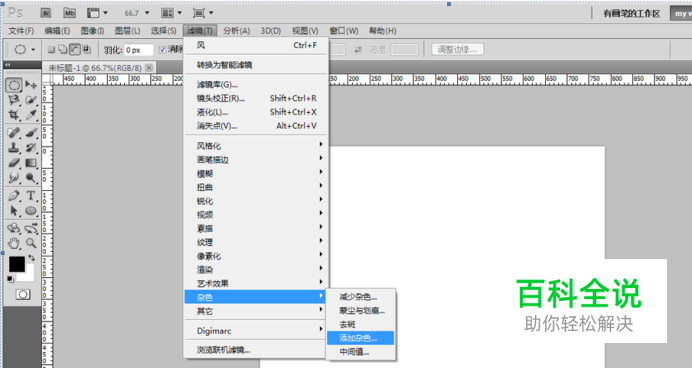The height and width of the screenshot is (368, 692).
Task: Select the History Brush tool
Action: pos(31,147)
